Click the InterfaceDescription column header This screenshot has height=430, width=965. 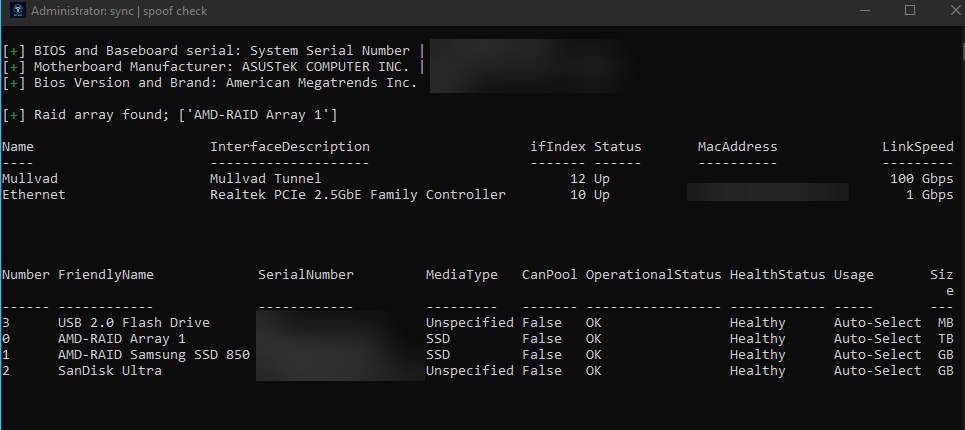(290, 147)
